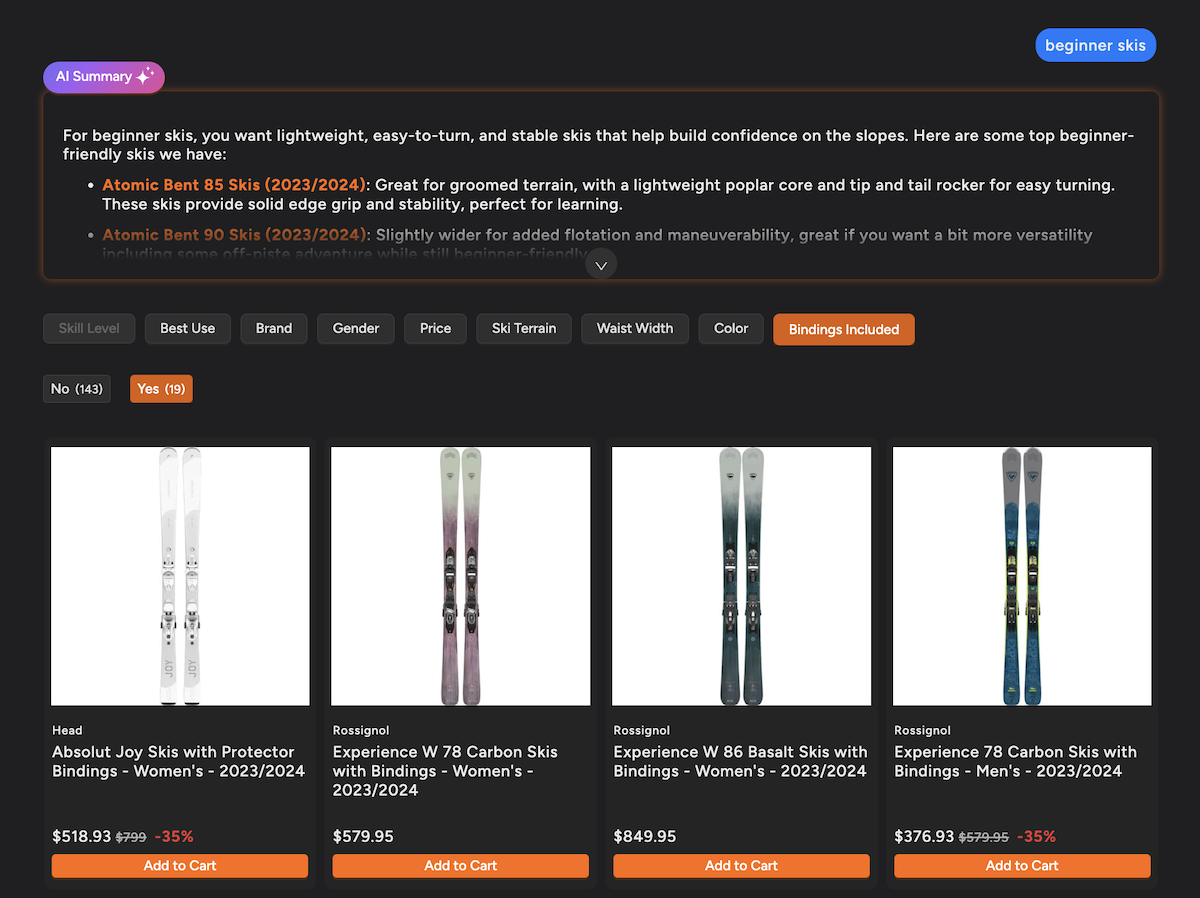Select the Waist Width filter tab
Screen dimensions: 1200x898
click(634, 329)
